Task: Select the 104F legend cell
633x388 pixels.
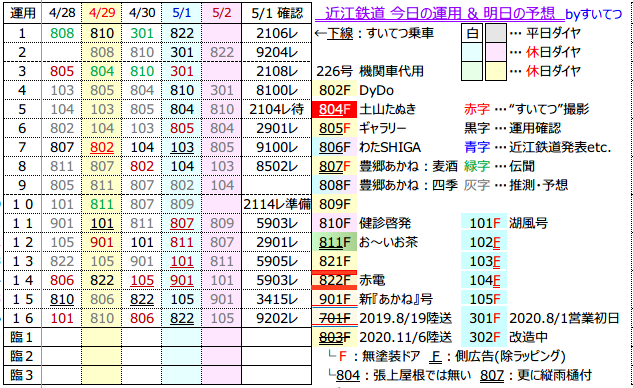Action: coord(484,280)
